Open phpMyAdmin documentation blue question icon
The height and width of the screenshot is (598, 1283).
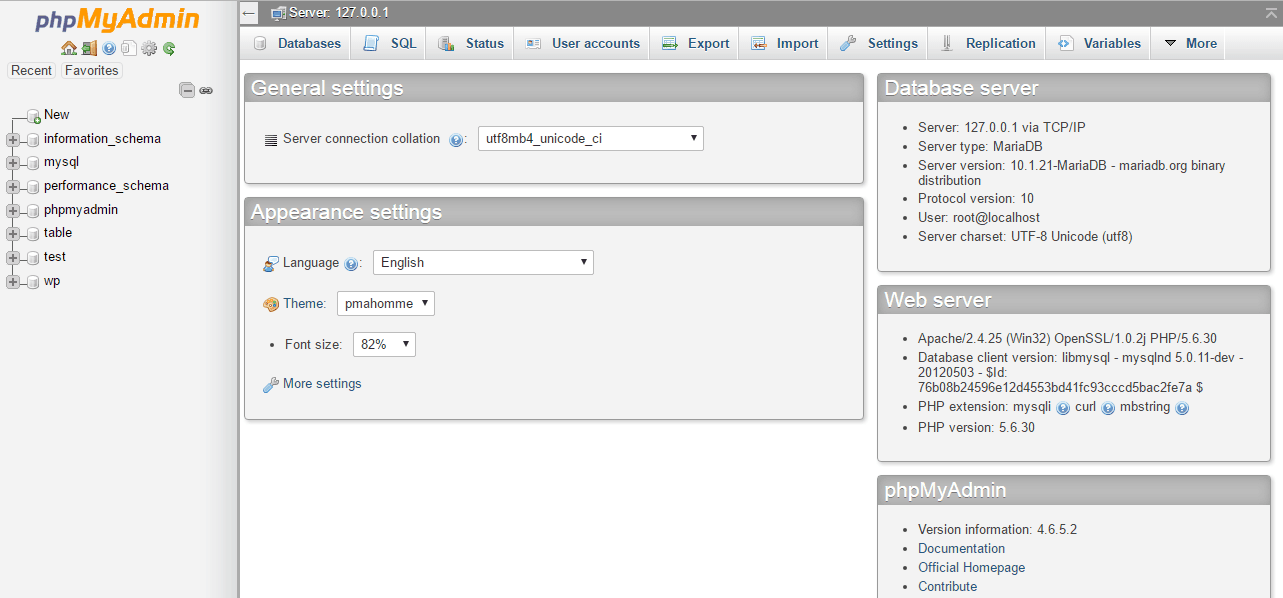tap(109, 48)
